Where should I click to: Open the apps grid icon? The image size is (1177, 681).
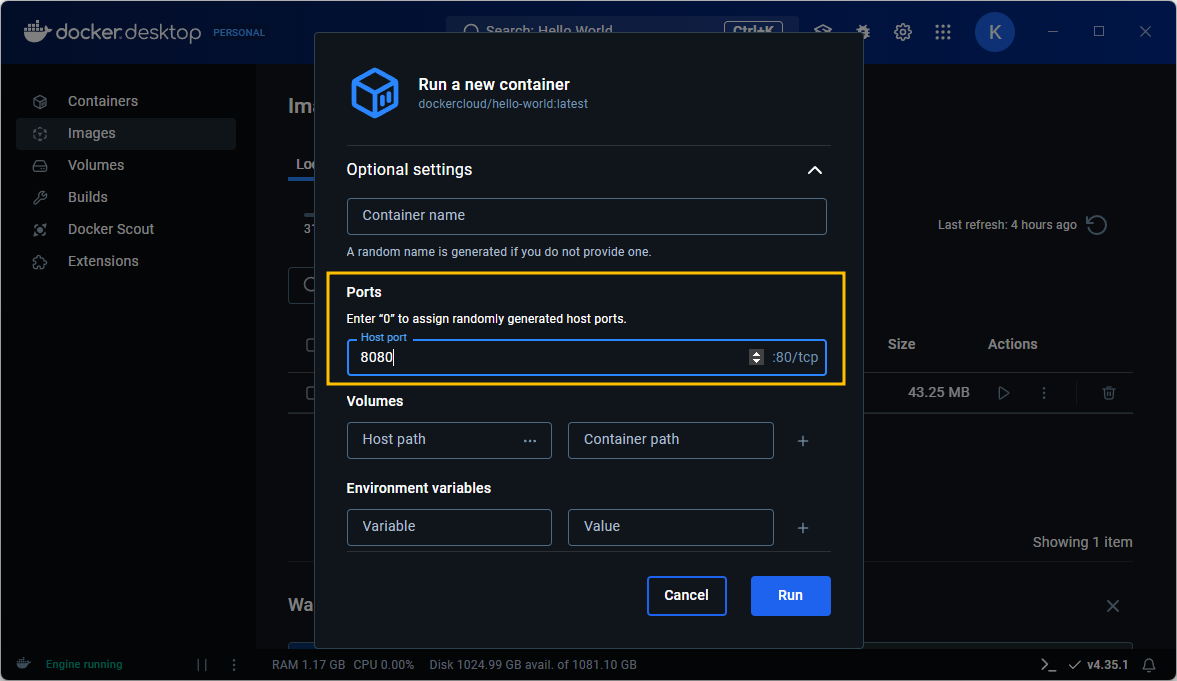[x=943, y=32]
